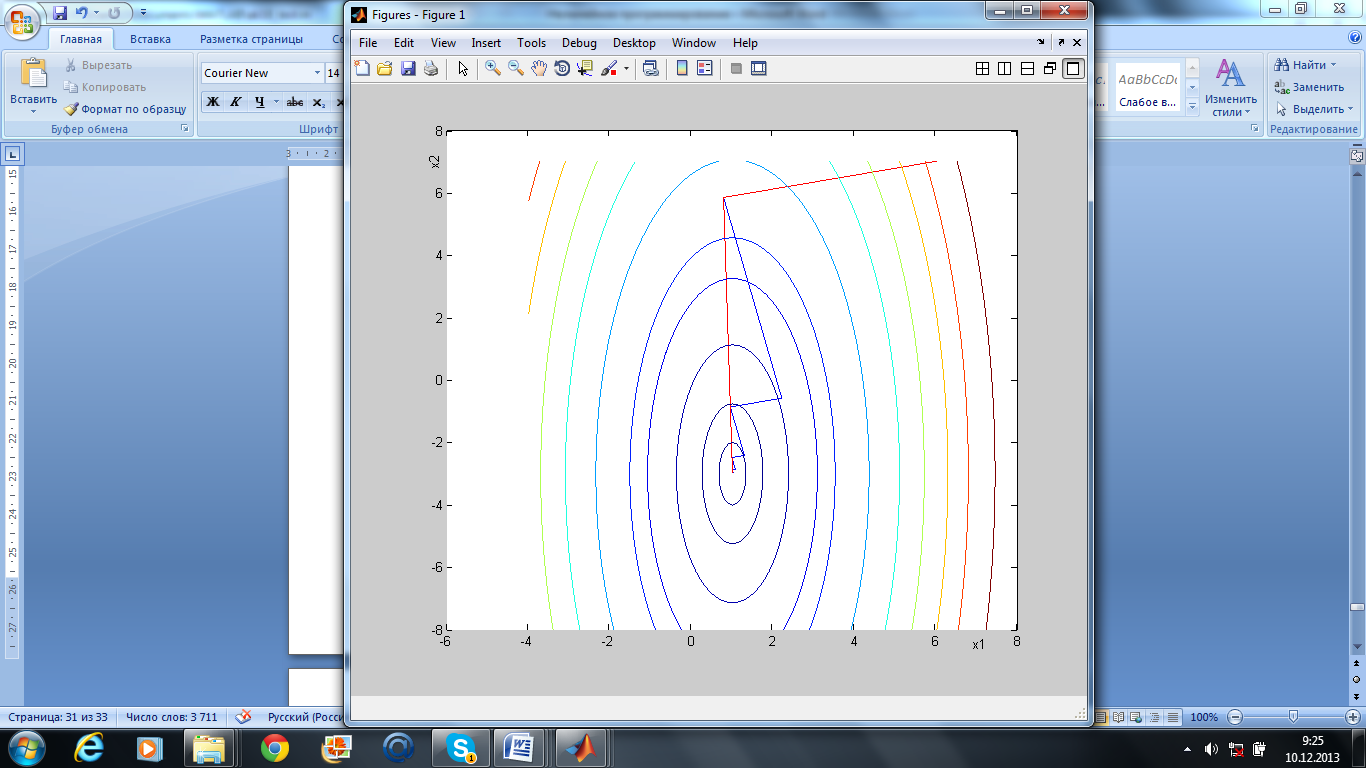Screen dimensions: 1366x768
Task: Open Буфер обмена dialog launcher
Action: [x=184, y=129]
